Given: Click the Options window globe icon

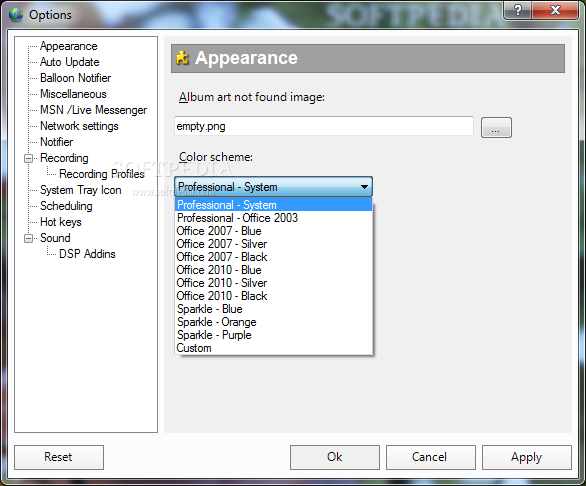Looking at the screenshot, I should (16, 15).
